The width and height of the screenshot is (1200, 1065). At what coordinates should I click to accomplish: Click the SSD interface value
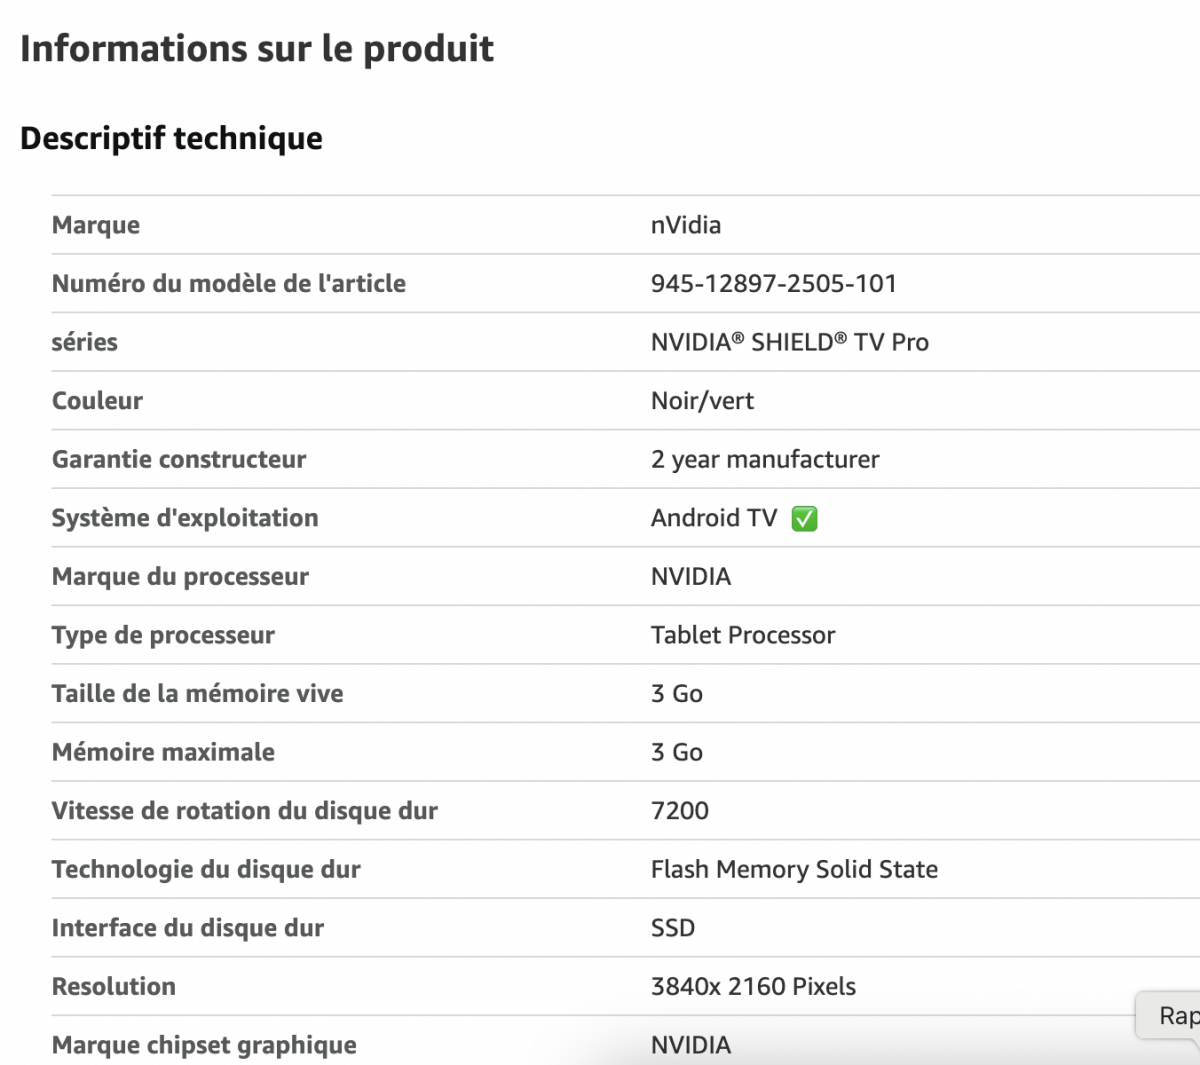(x=672, y=928)
